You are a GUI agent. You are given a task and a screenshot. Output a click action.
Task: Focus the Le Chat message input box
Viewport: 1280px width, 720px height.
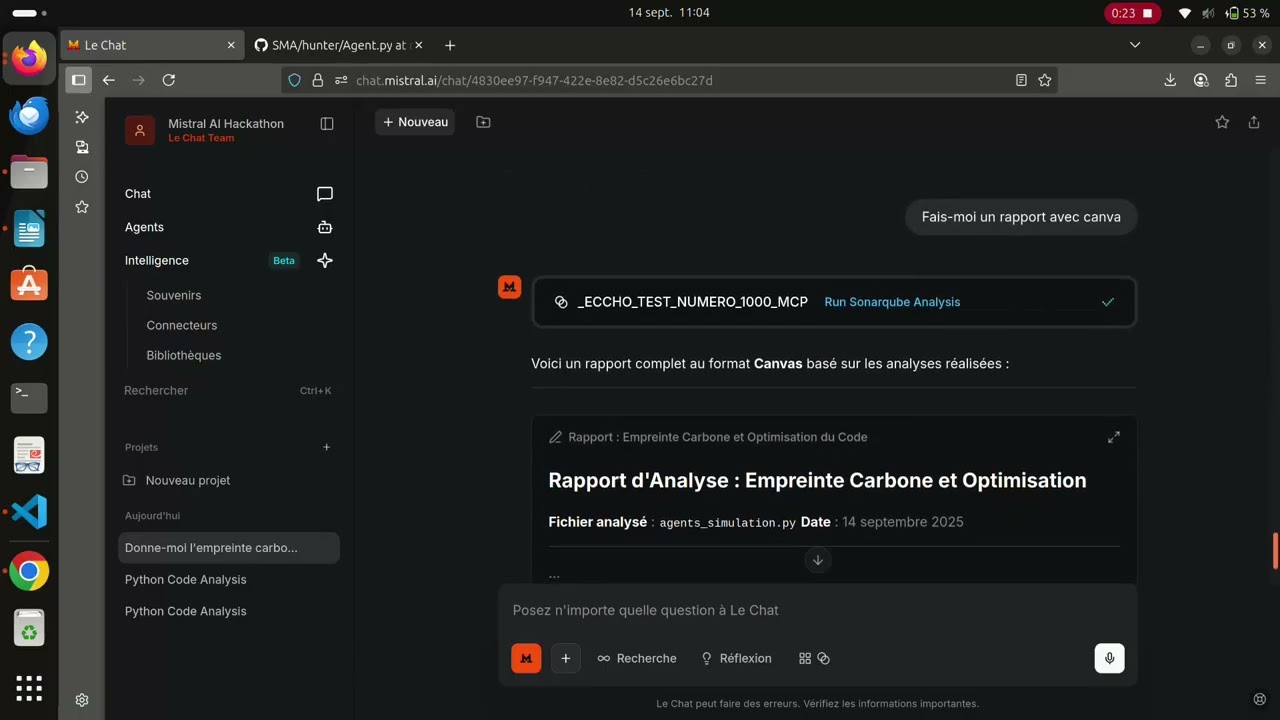pos(818,610)
